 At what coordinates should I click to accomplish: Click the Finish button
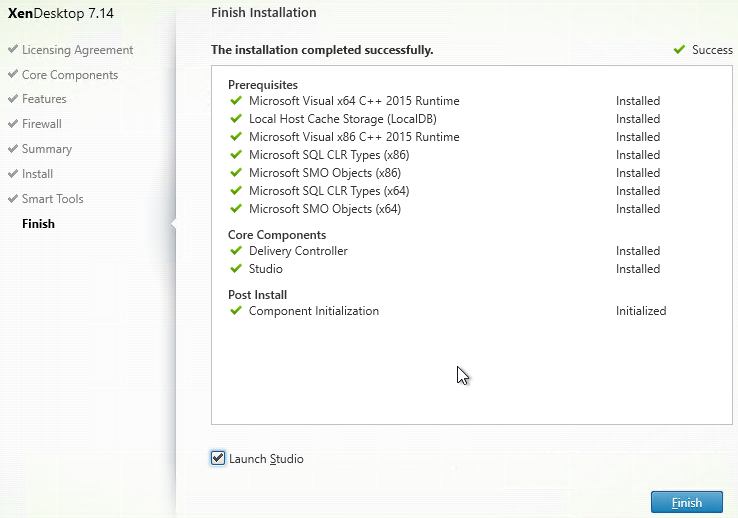point(687,502)
